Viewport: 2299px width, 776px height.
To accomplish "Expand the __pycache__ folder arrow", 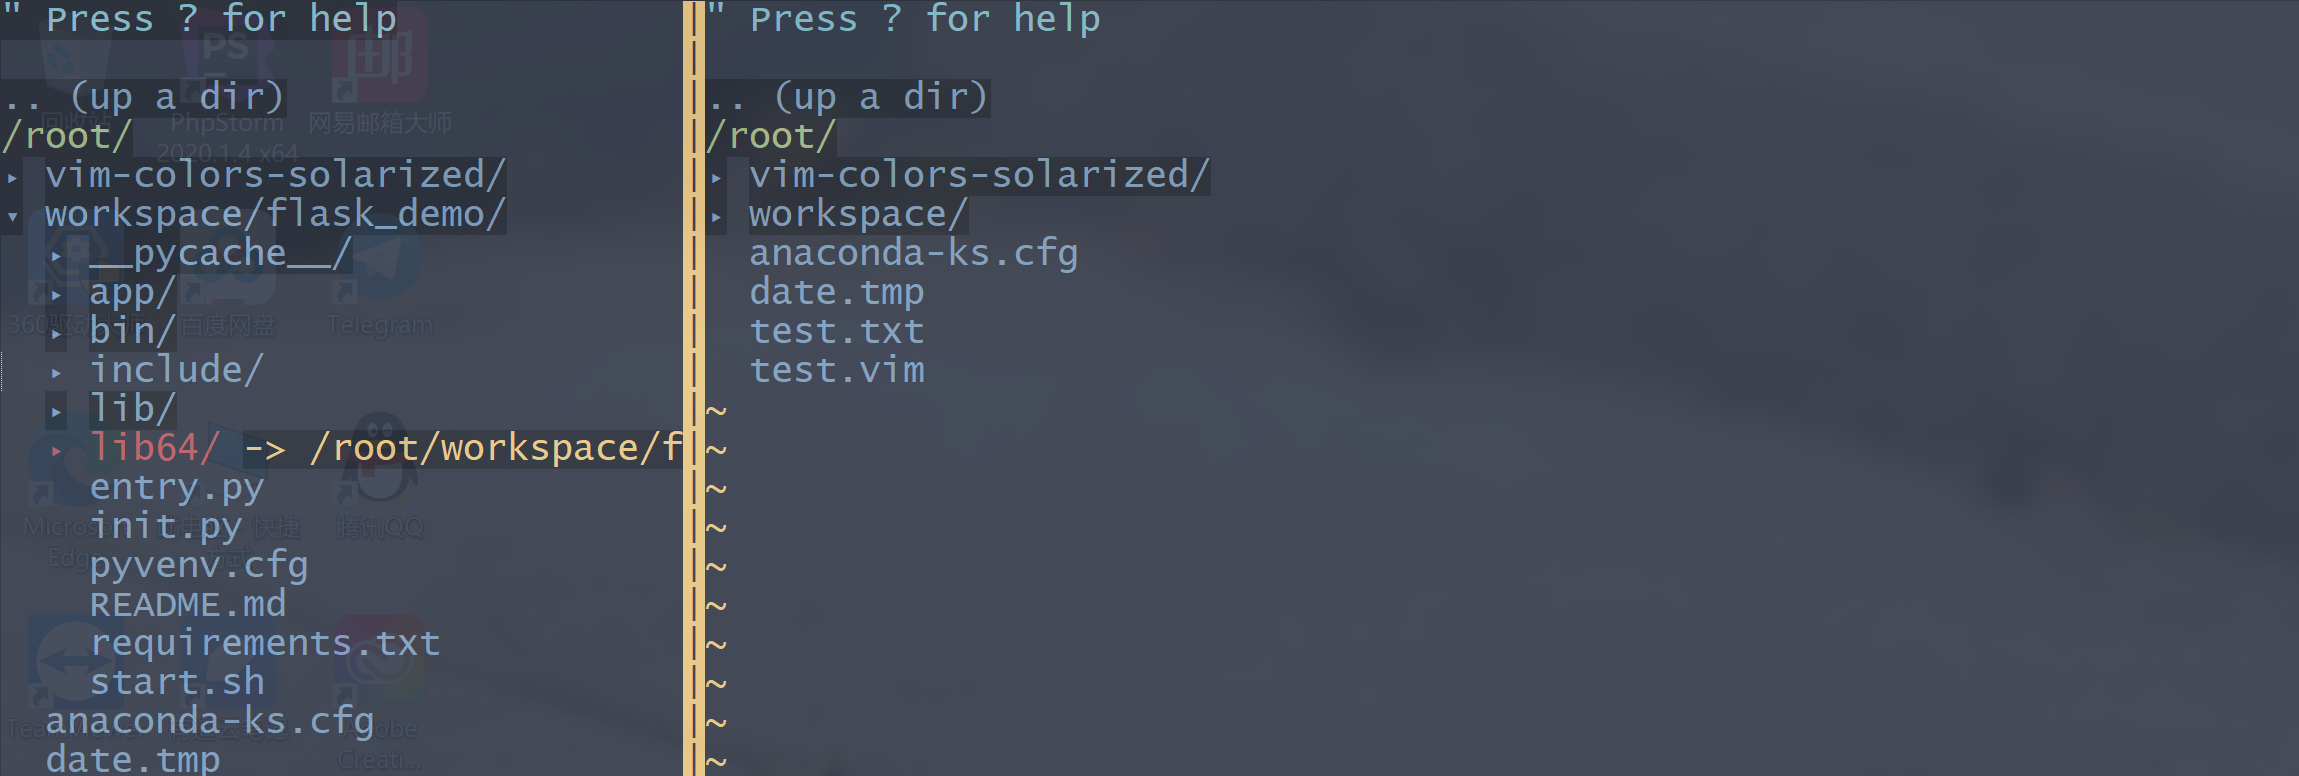I will tap(57, 256).
